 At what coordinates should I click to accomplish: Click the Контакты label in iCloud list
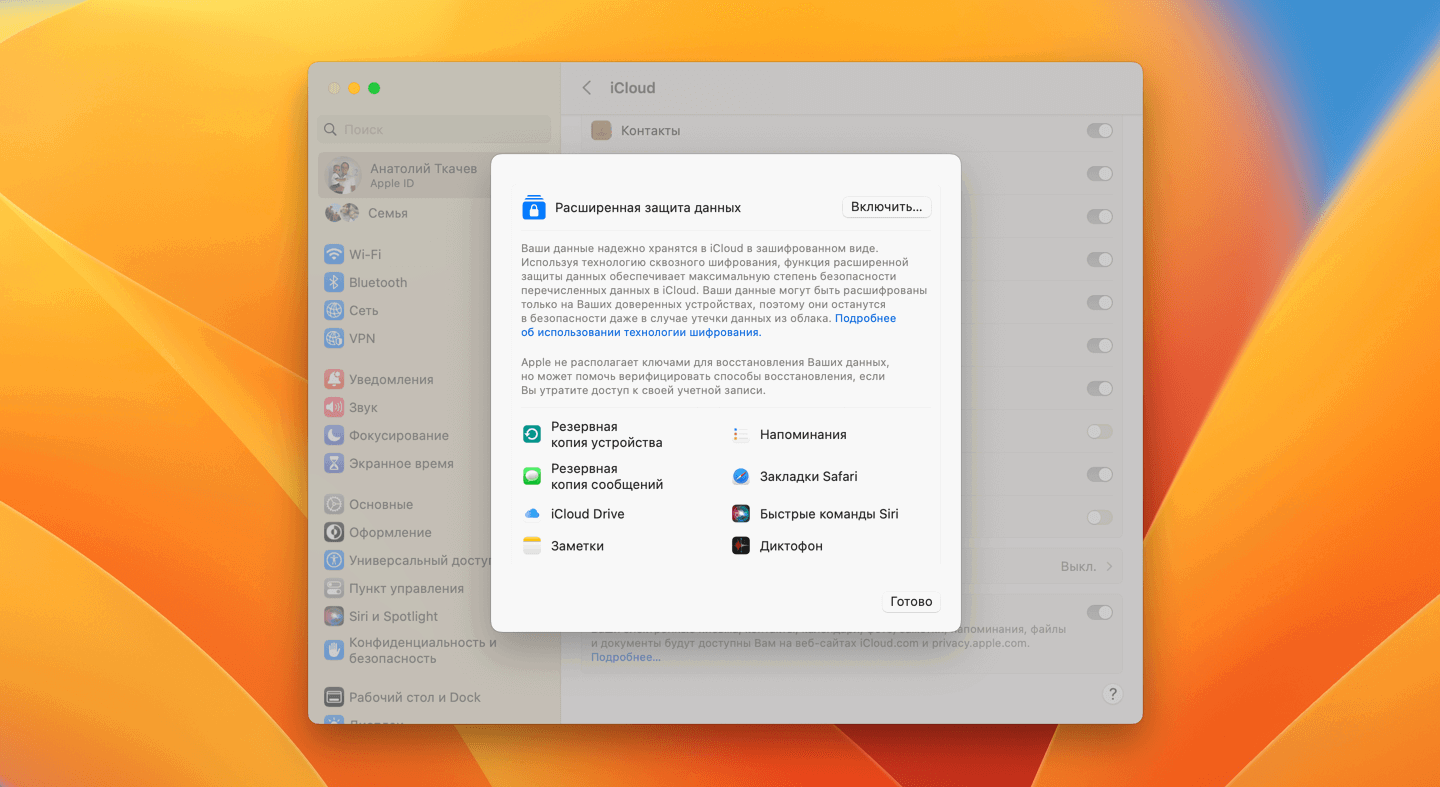(x=651, y=131)
